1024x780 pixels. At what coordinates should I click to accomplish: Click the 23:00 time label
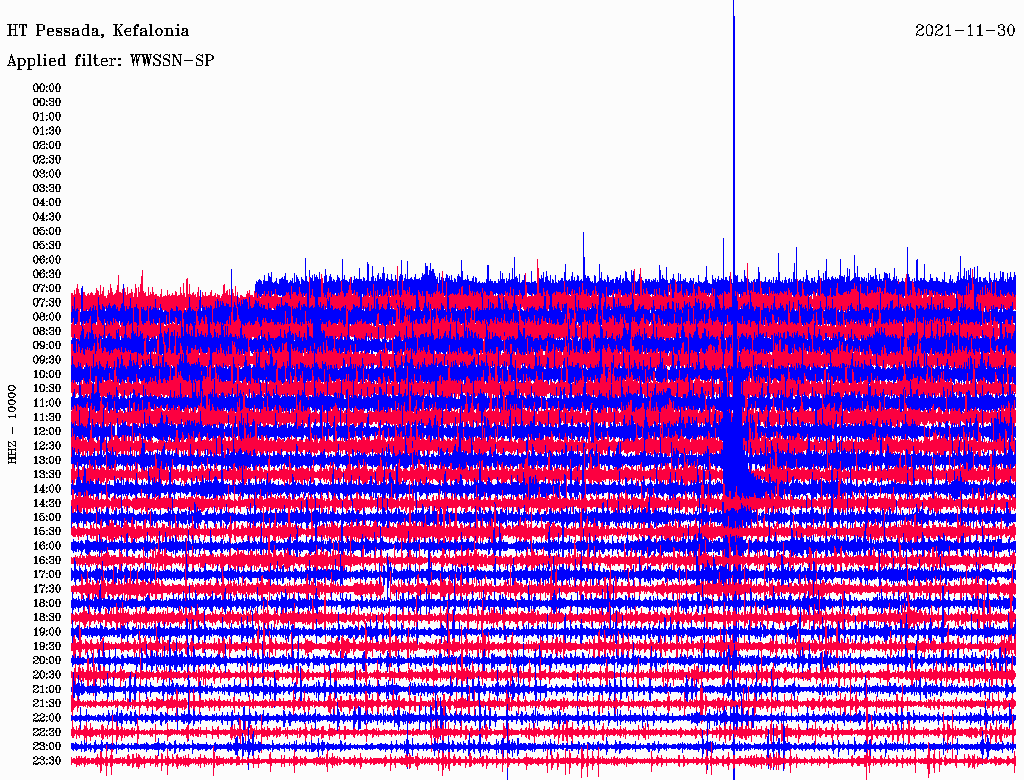[47, 747]
